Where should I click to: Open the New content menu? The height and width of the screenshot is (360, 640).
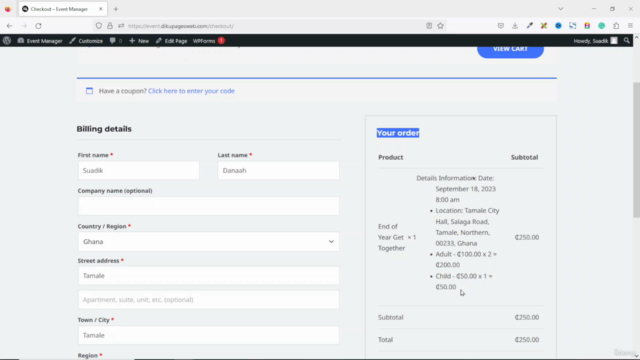(139, 41)
